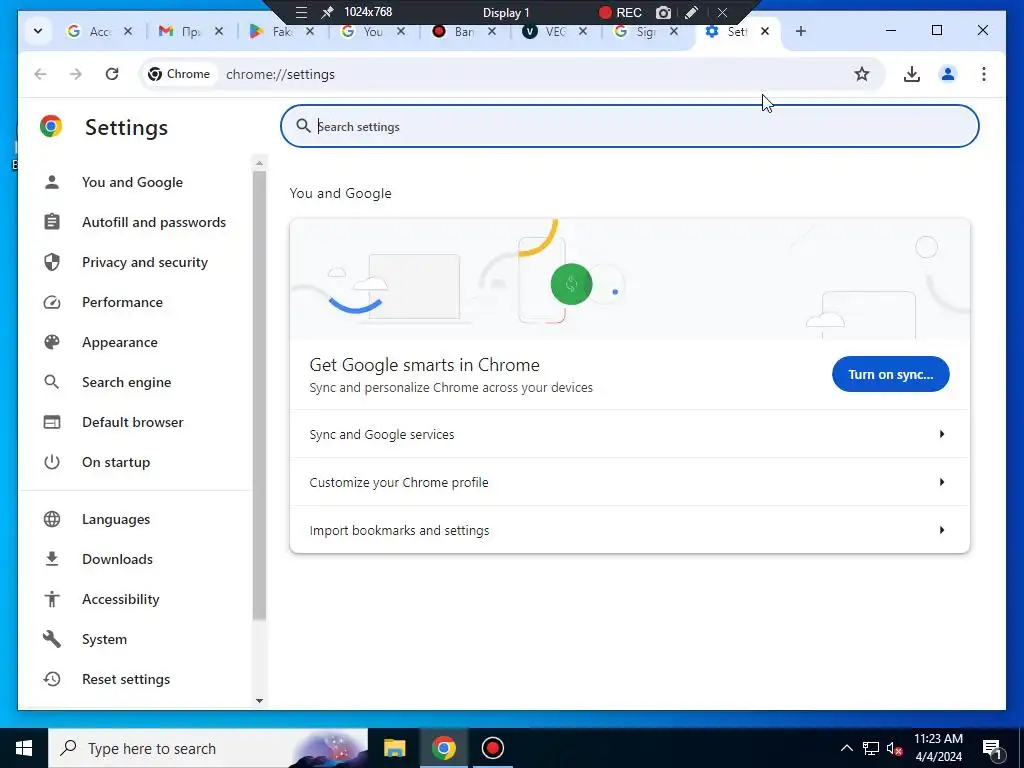Viewport: 1024px width, 768px height.
Task: Click the System wrench icon
Action: pos(52,639)
